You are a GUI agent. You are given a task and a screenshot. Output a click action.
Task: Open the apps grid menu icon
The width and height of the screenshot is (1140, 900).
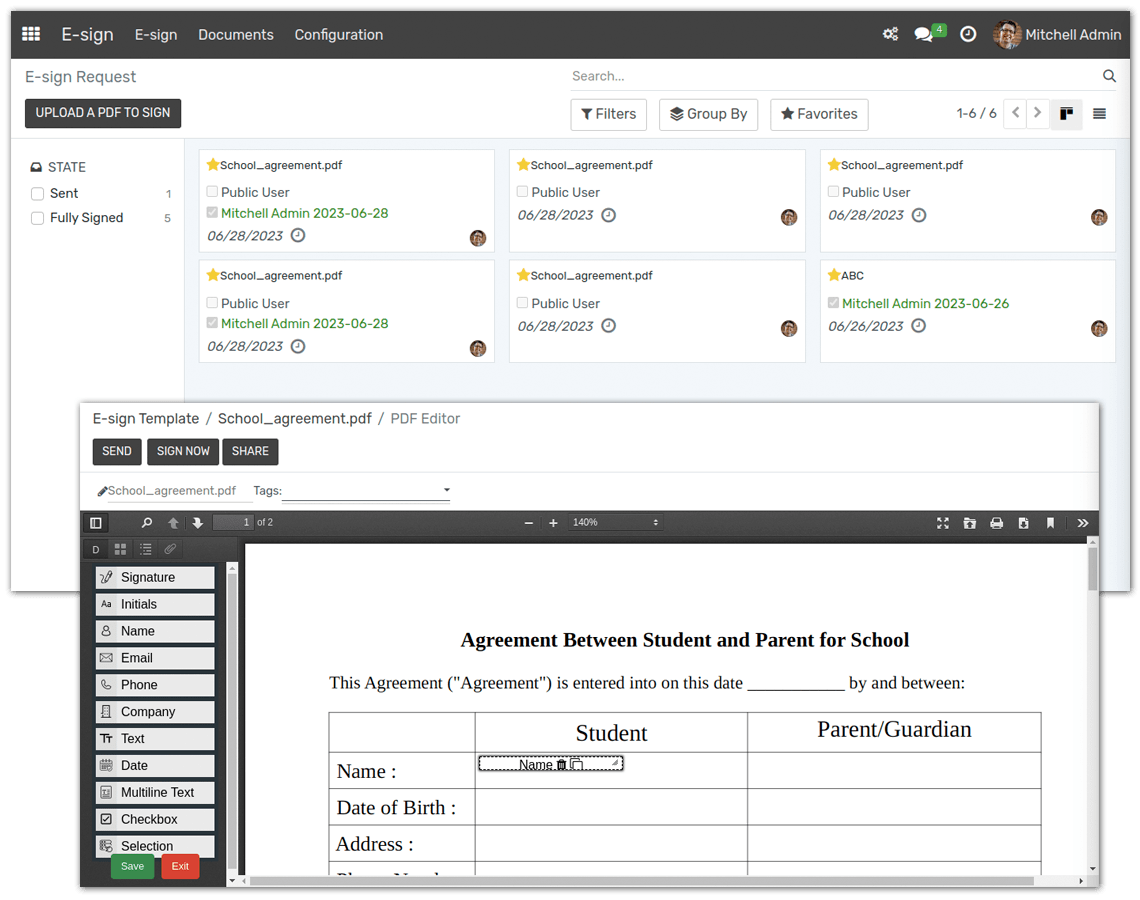(31, 34)
